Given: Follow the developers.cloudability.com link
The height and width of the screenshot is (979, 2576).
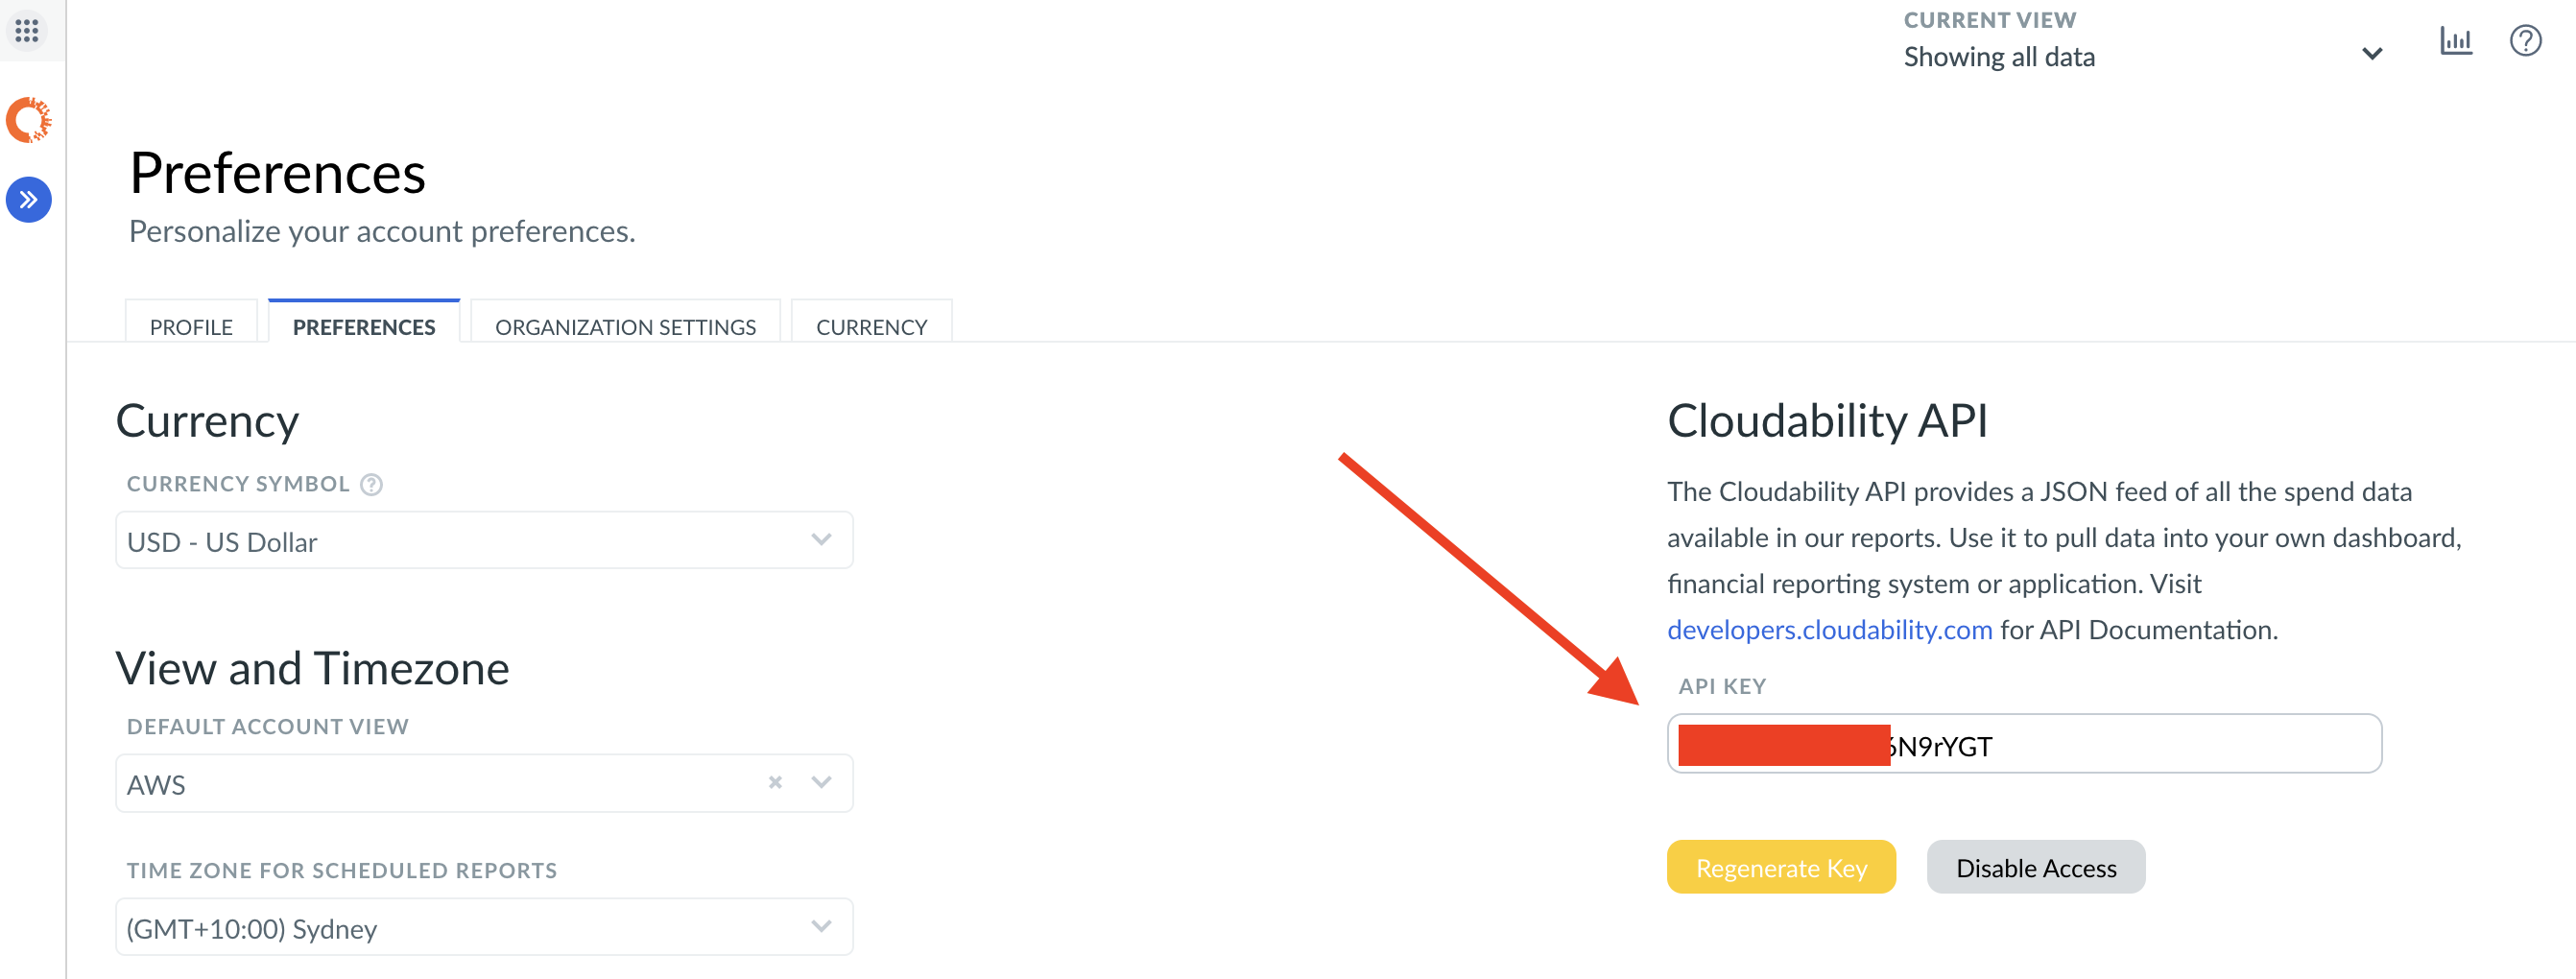Looking at the screenshot, I should (x=1829, y=630).
